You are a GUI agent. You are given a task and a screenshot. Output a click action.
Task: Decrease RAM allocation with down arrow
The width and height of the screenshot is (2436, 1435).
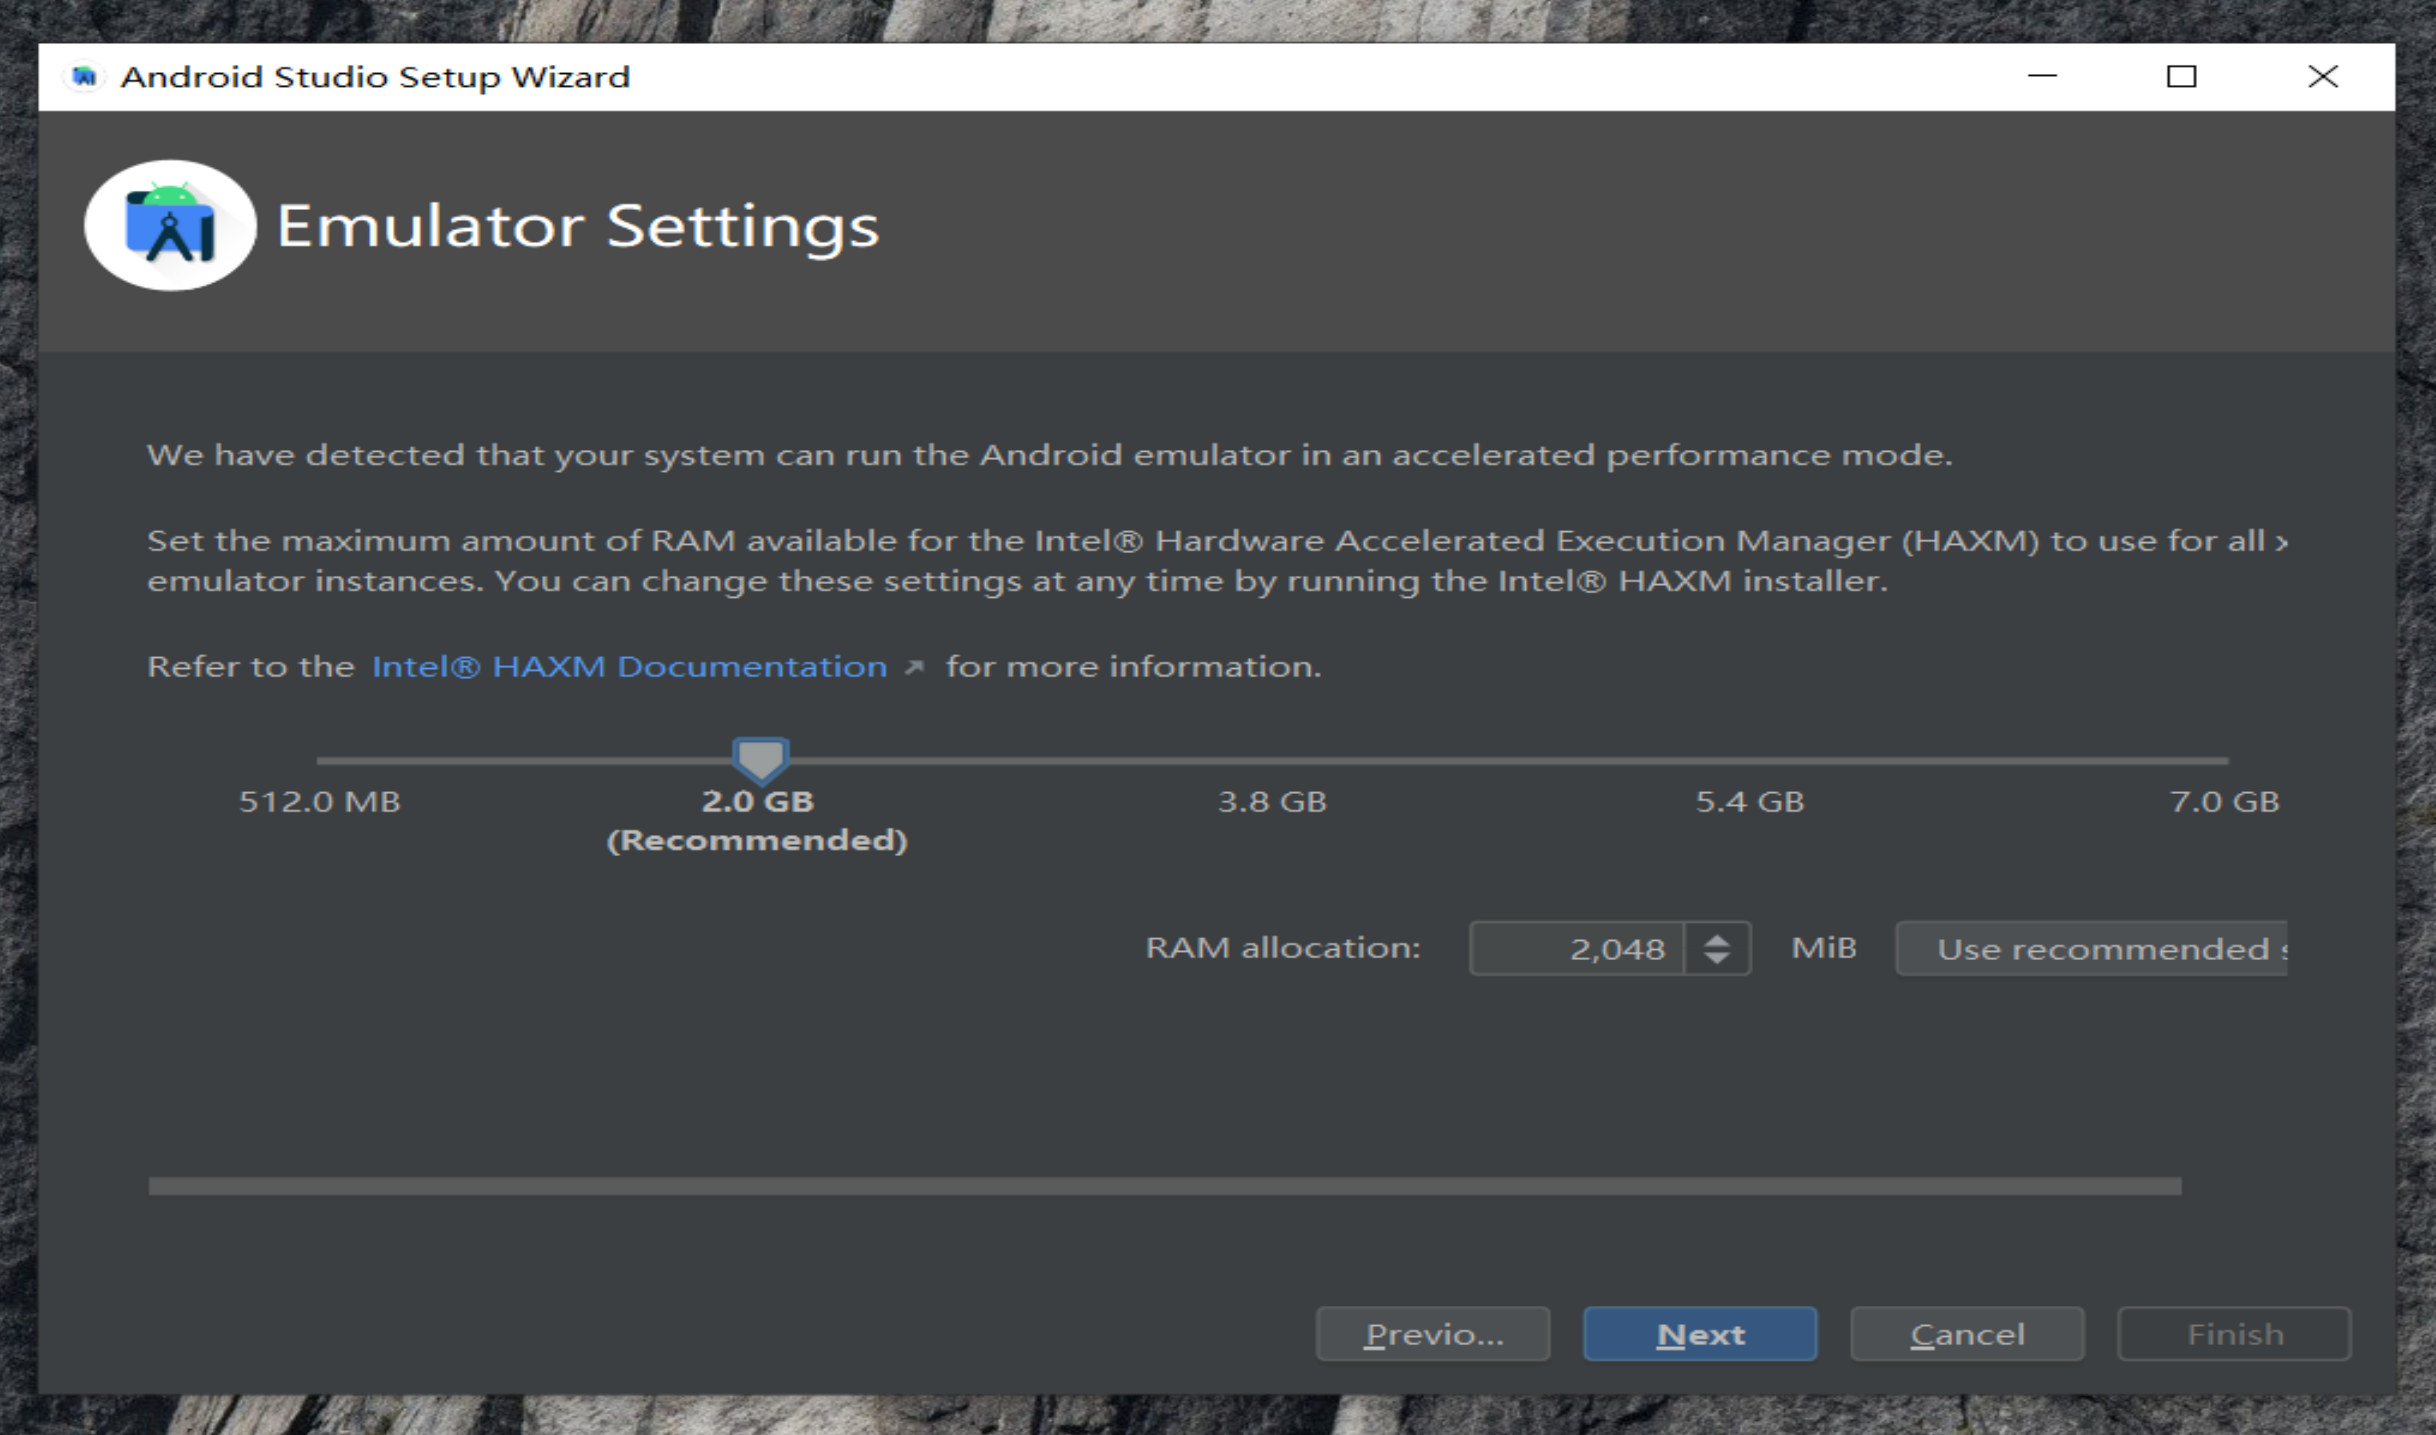(1717, 958)
